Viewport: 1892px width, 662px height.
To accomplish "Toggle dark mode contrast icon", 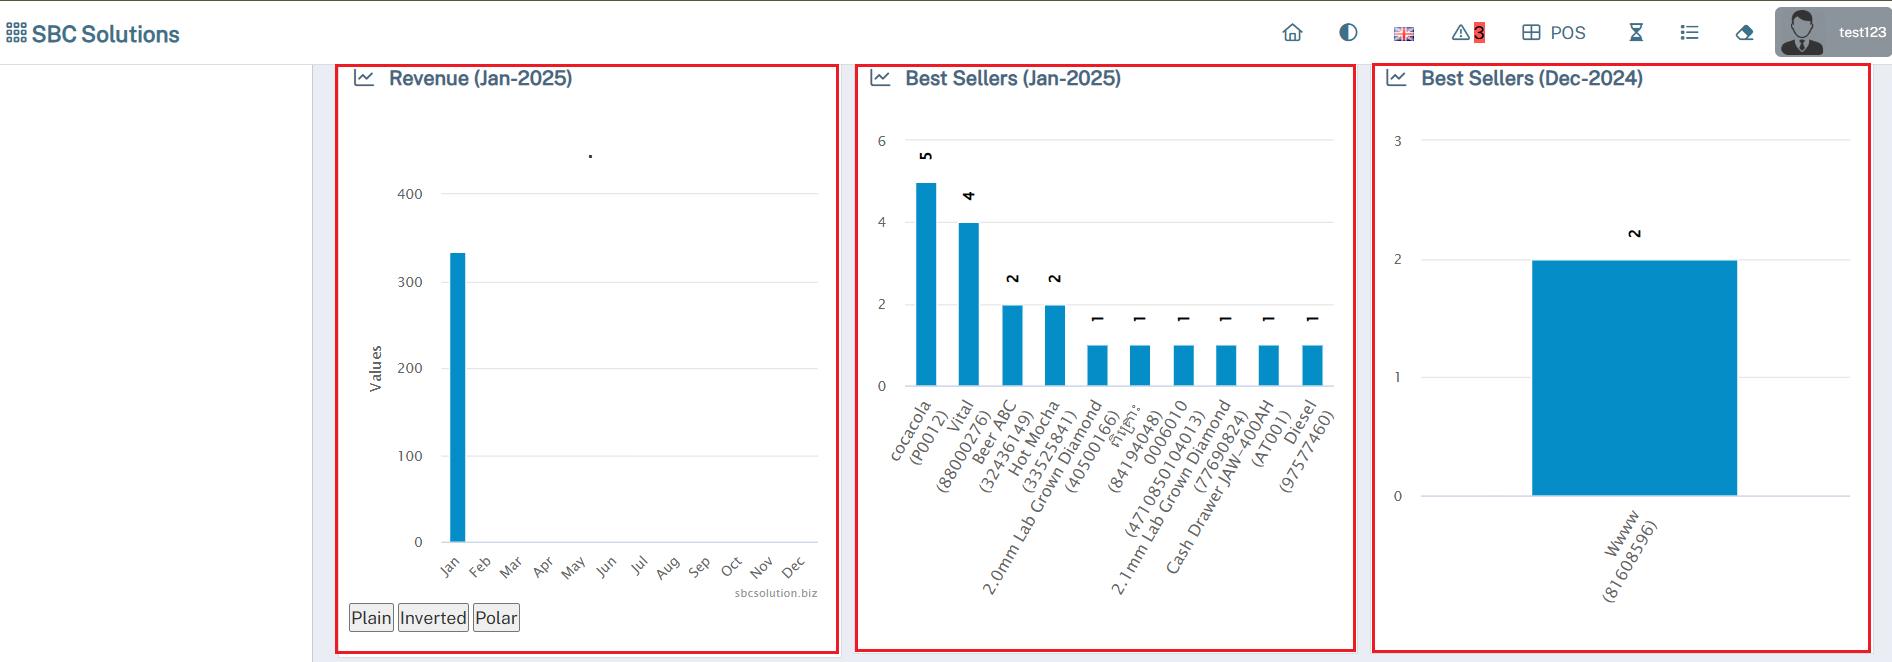I will click(x=1348, y=33).
